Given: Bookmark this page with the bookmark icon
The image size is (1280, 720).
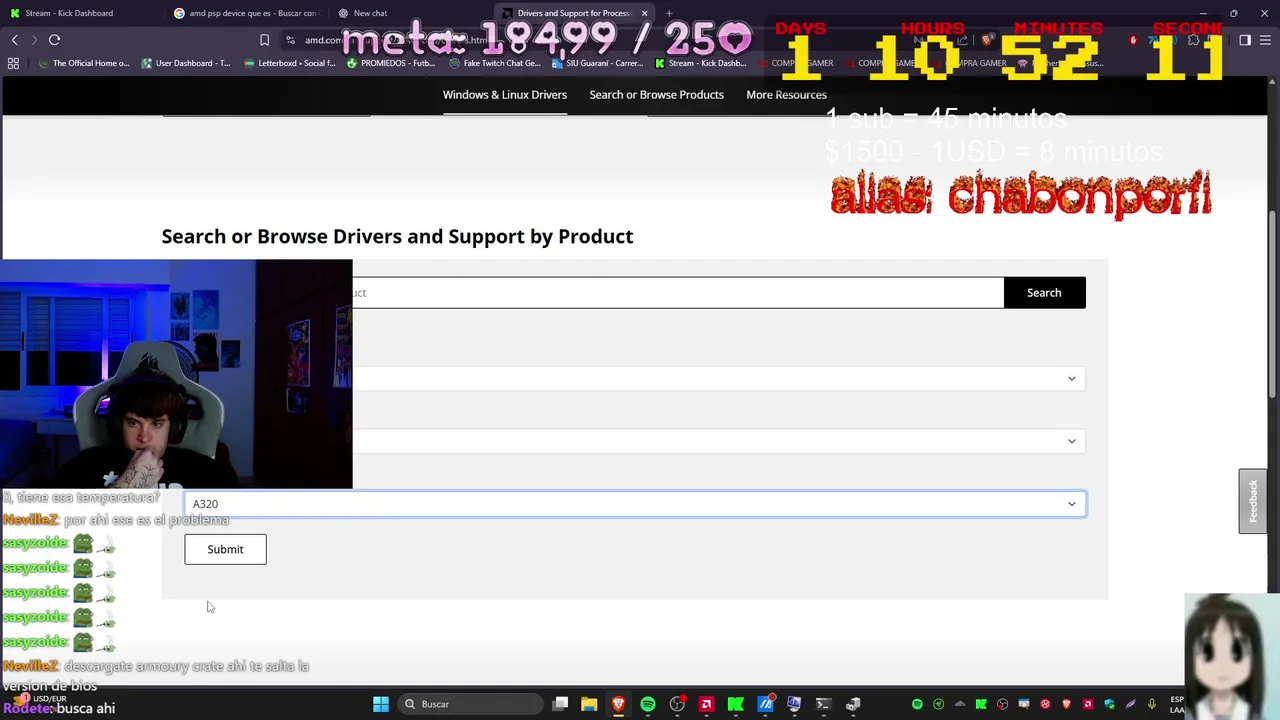Looking at the screenshot, I should click(264, 40).
